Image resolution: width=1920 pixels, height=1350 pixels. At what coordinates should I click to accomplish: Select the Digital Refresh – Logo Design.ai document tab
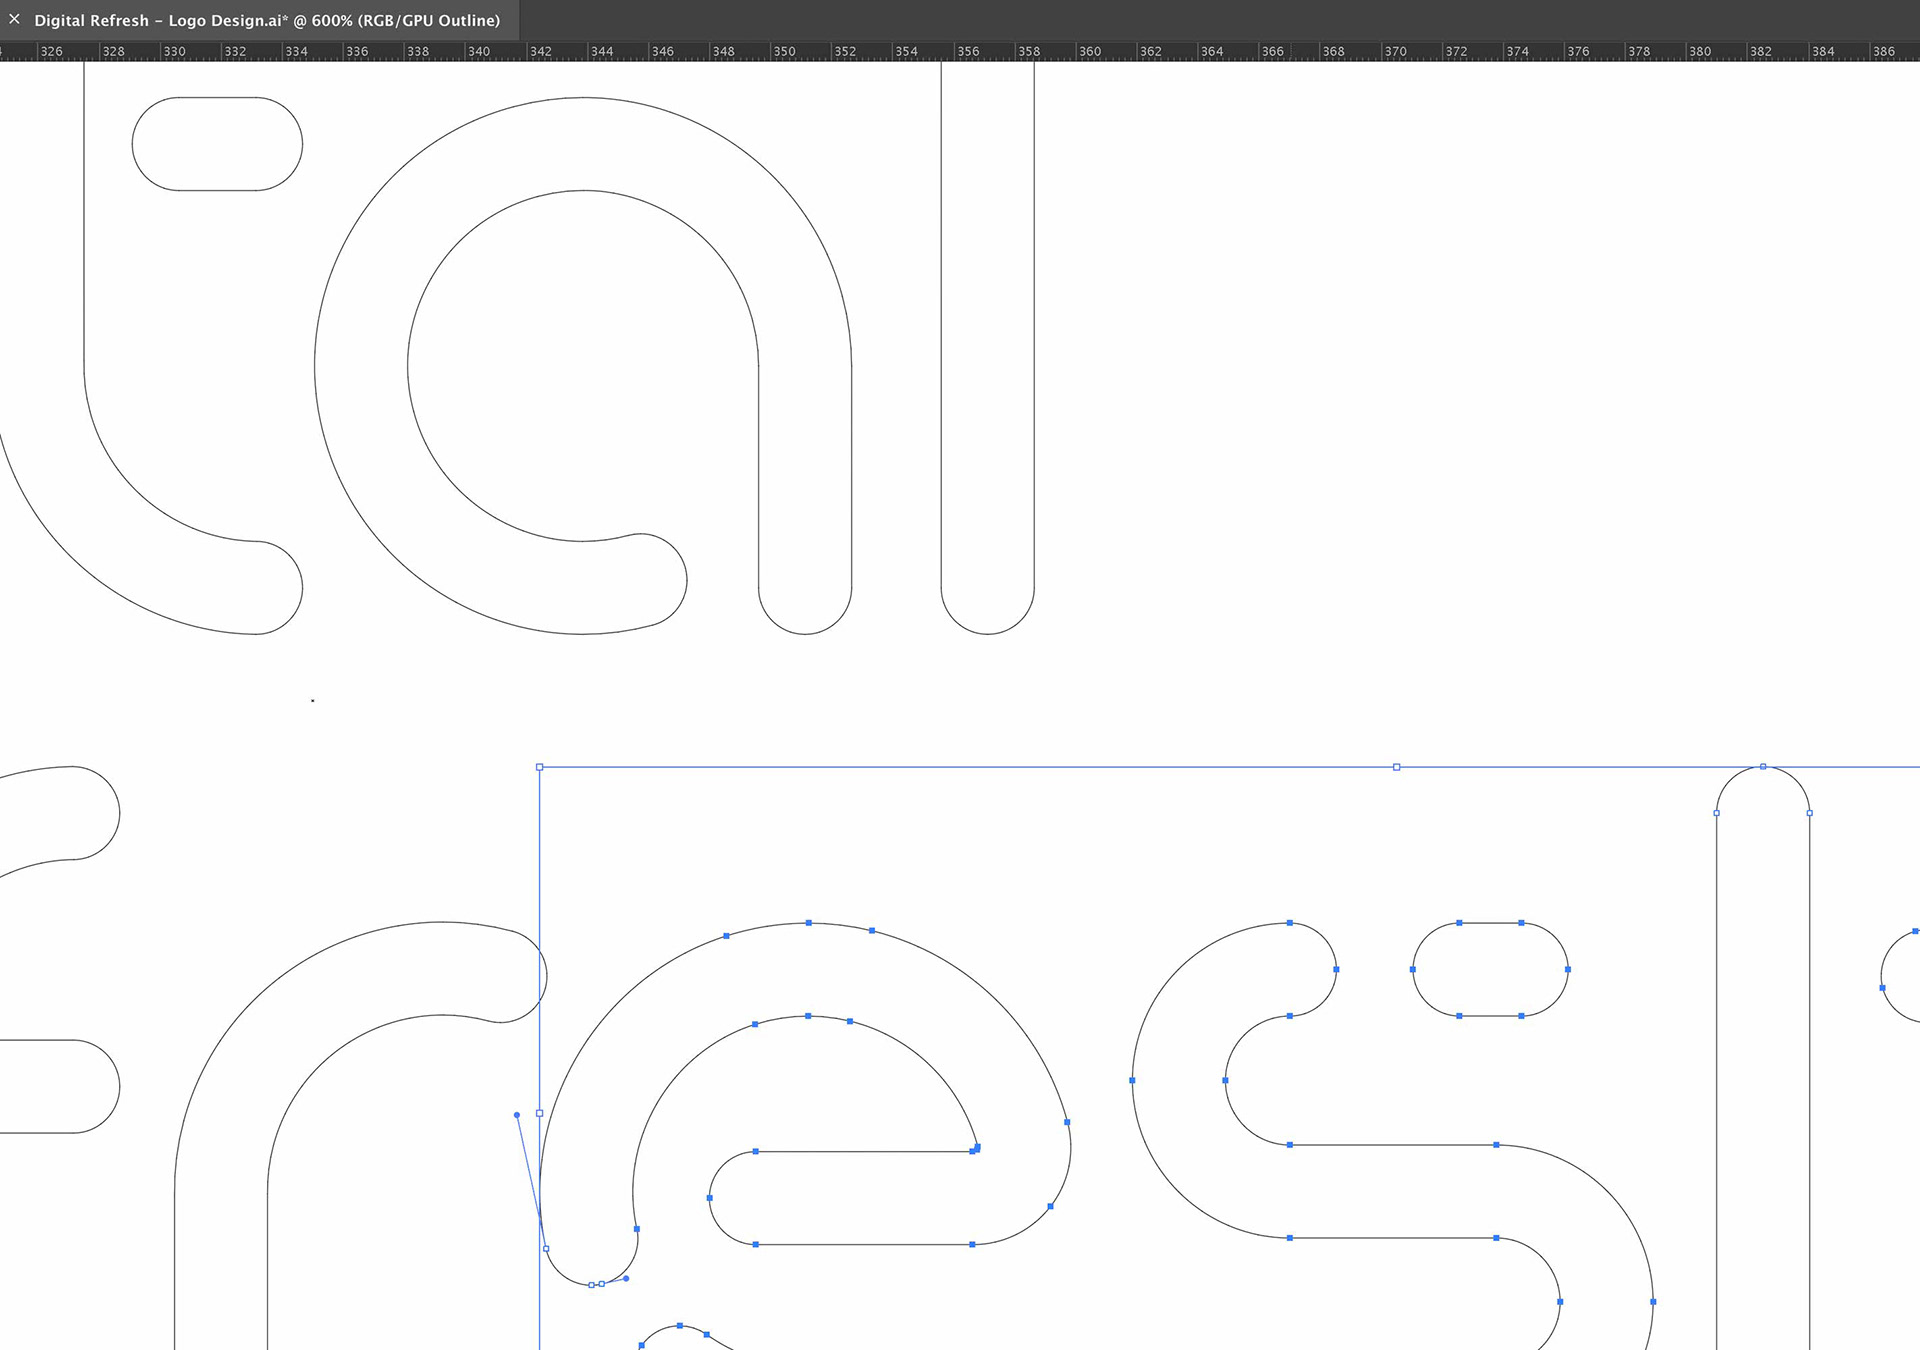(x=267, y=20)
